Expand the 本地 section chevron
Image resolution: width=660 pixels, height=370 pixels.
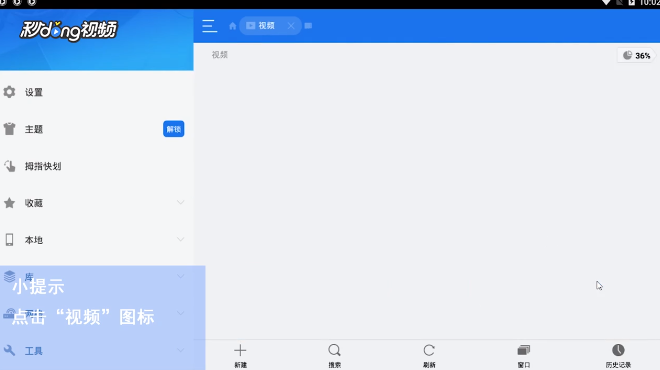181,239
